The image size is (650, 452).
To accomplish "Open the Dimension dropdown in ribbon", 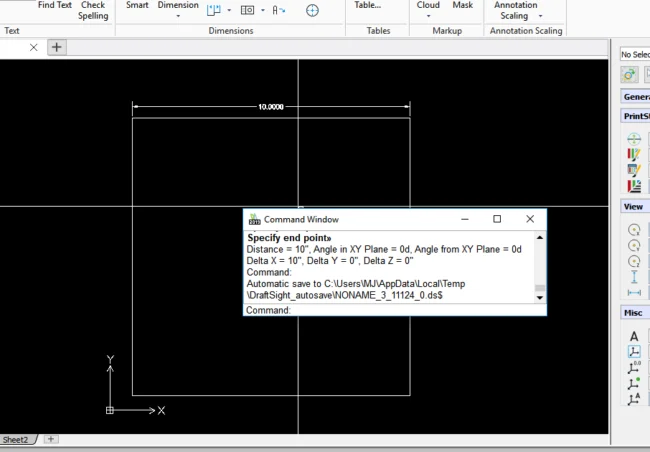I will (x=178, y=6).
